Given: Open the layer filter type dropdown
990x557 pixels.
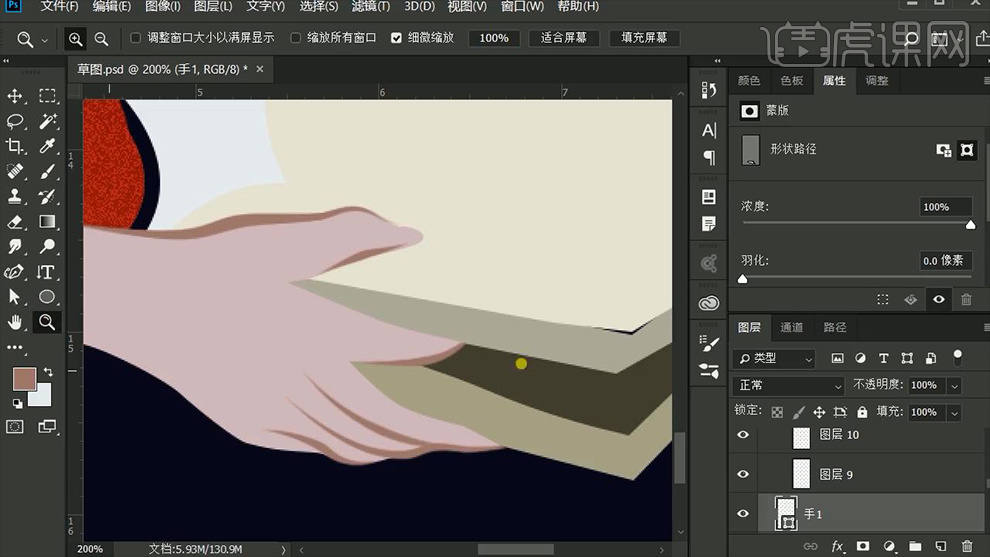Looking at the screenshot, I should [x=774, y=359].
